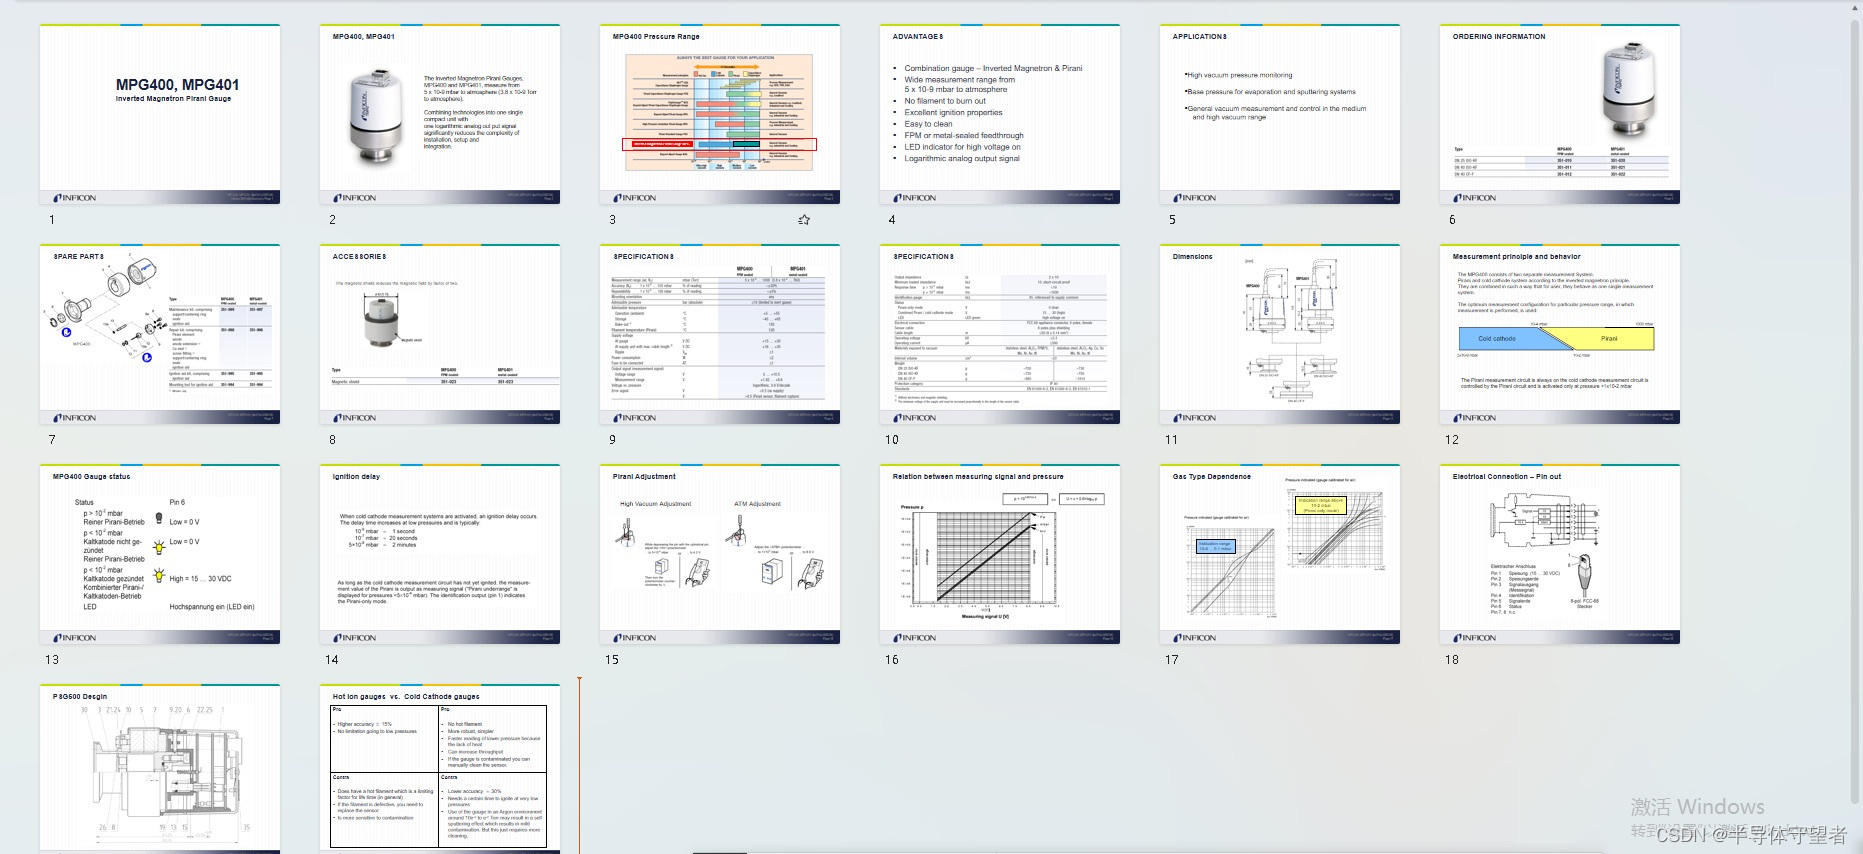Click the scroll-up arrow at top of scrollbar

point(1856,6)
